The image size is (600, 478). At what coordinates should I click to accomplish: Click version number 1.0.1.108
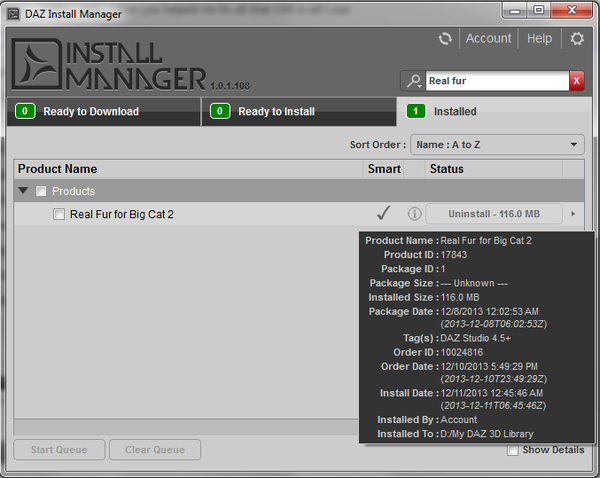[230, 86]
